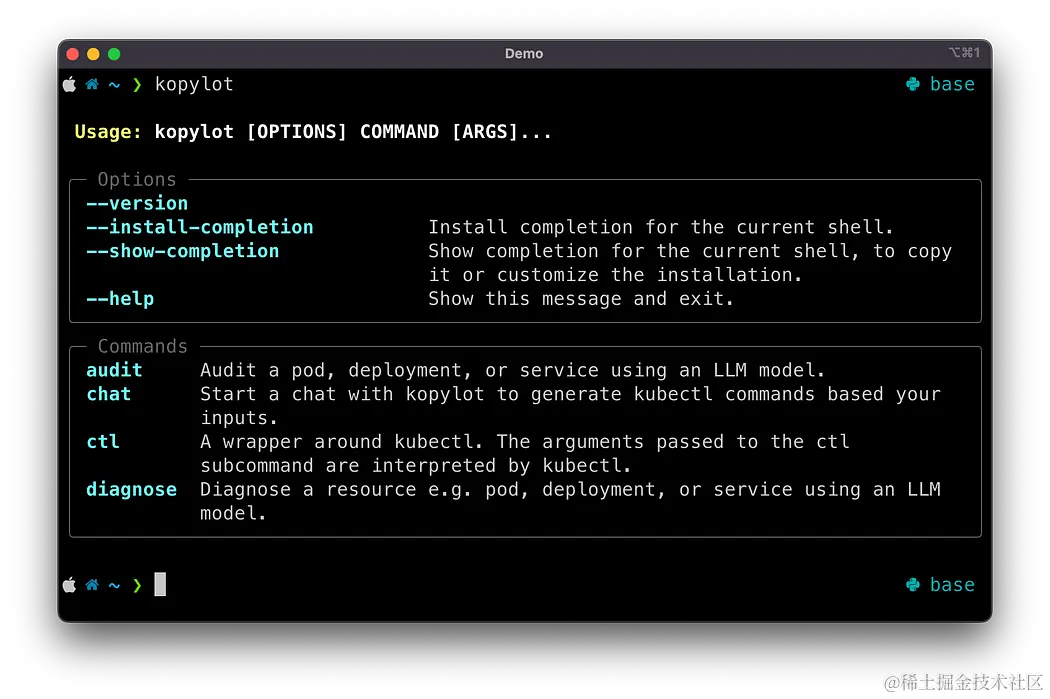Click the Apple logo in bottom prompt
Viewport: 1050px width, 699px height.
(70, 585)
